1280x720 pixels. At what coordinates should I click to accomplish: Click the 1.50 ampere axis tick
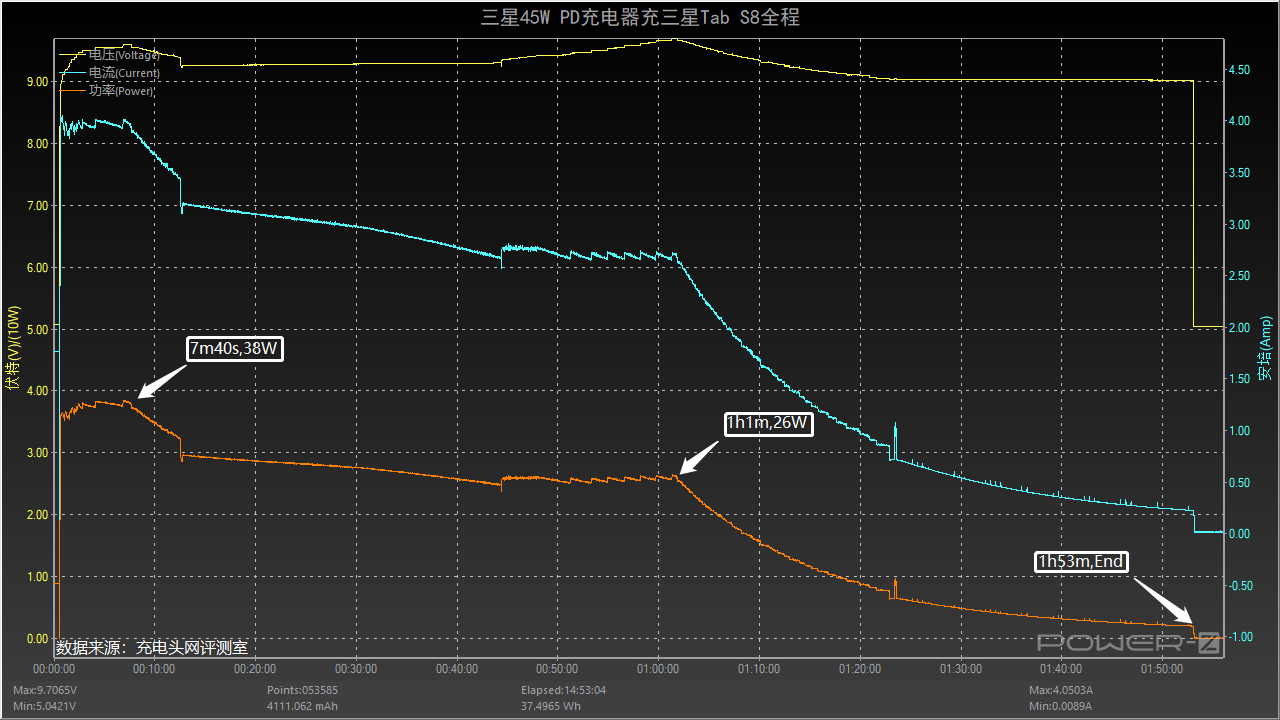[x=1239, y=379]
